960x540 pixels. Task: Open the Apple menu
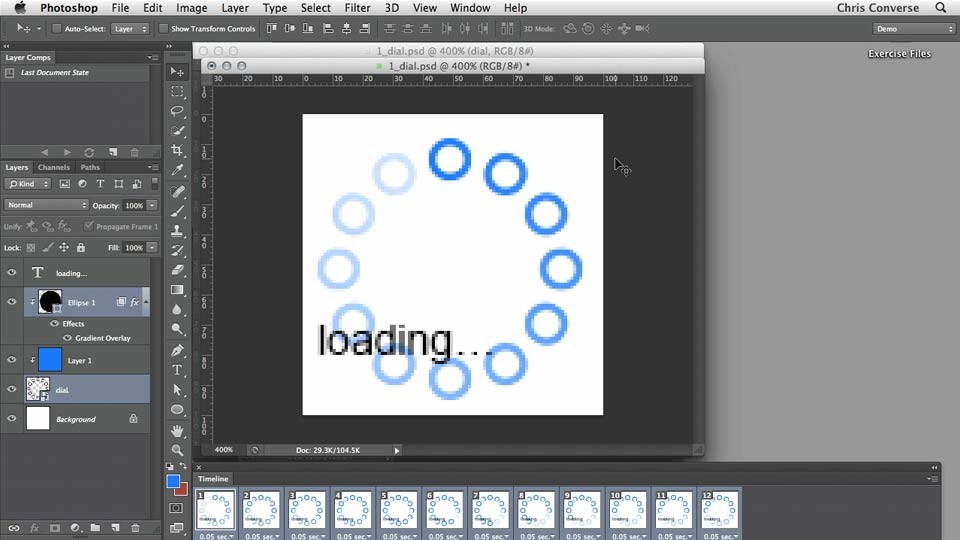(20, 8)
